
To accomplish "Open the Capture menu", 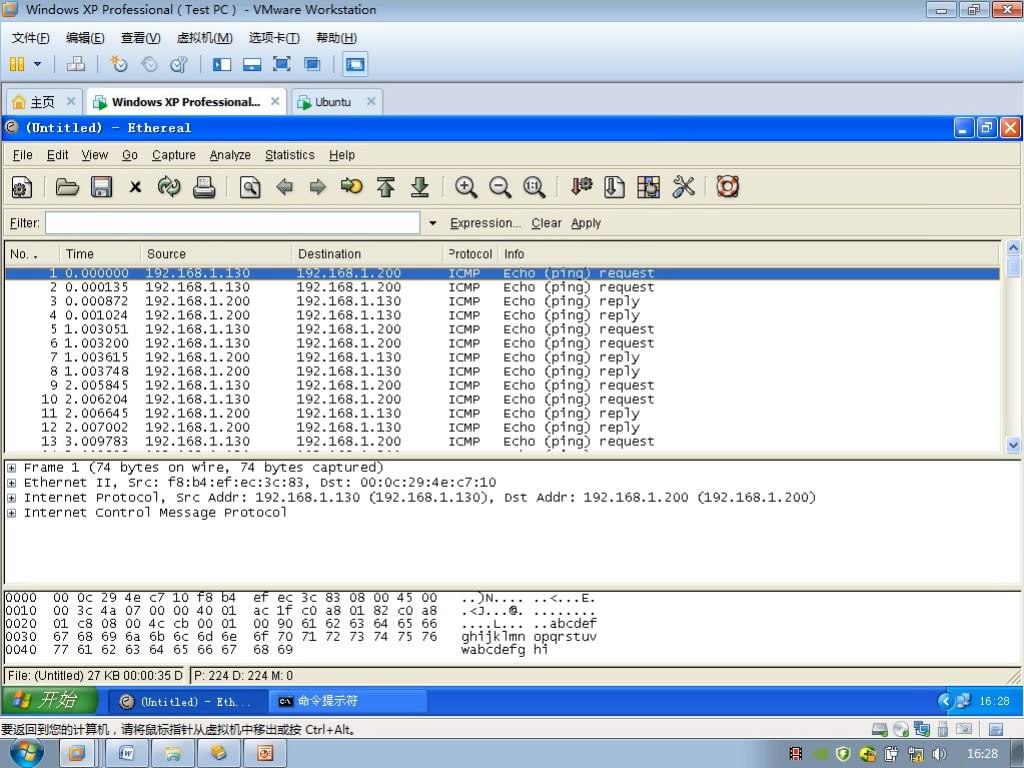I will pos(174,155).
